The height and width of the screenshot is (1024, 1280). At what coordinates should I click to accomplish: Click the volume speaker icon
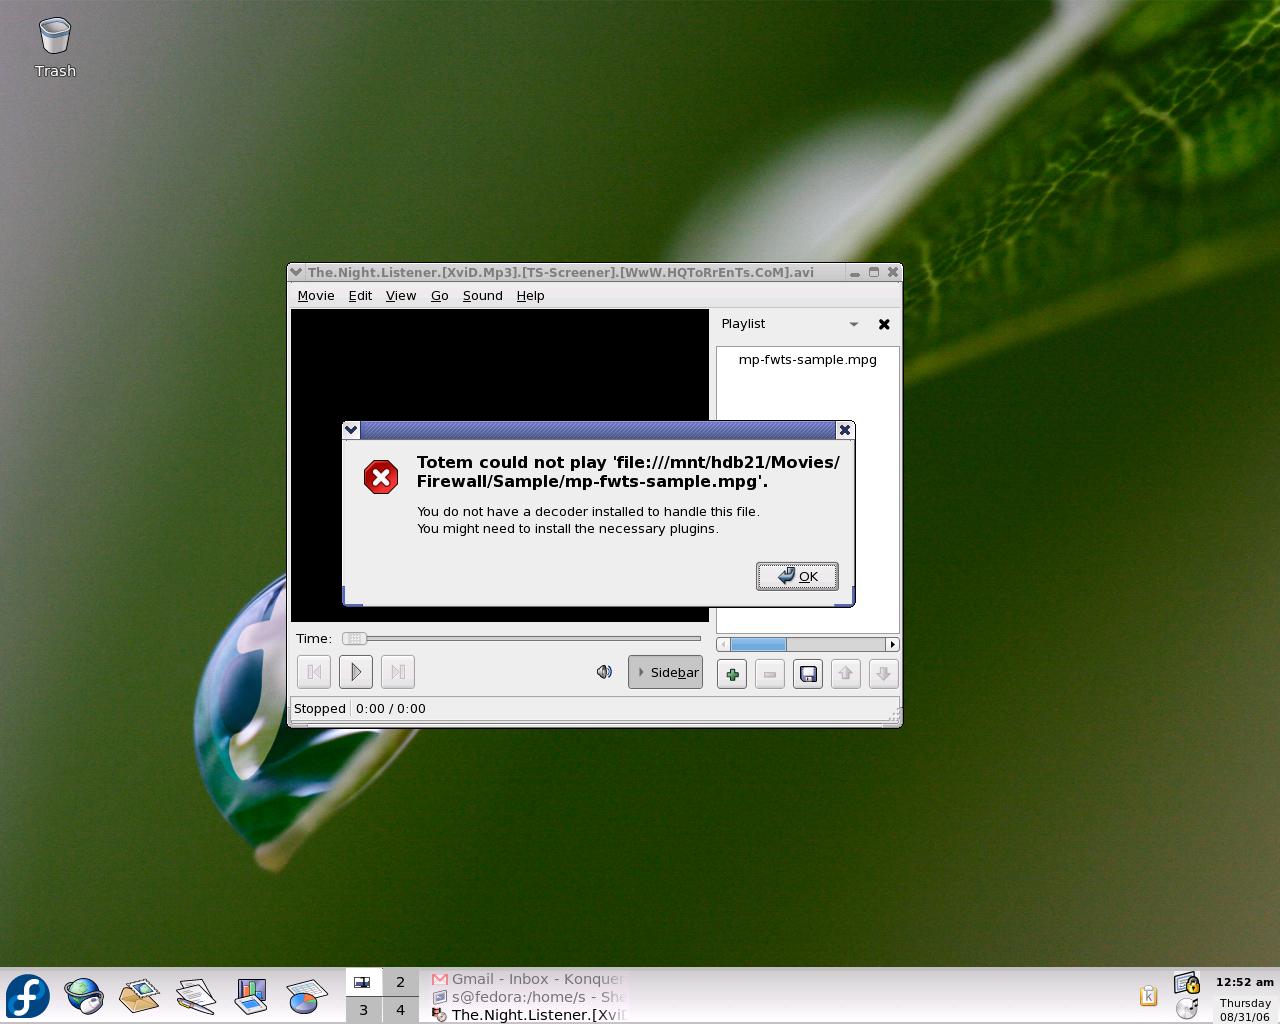click(604, 672)
